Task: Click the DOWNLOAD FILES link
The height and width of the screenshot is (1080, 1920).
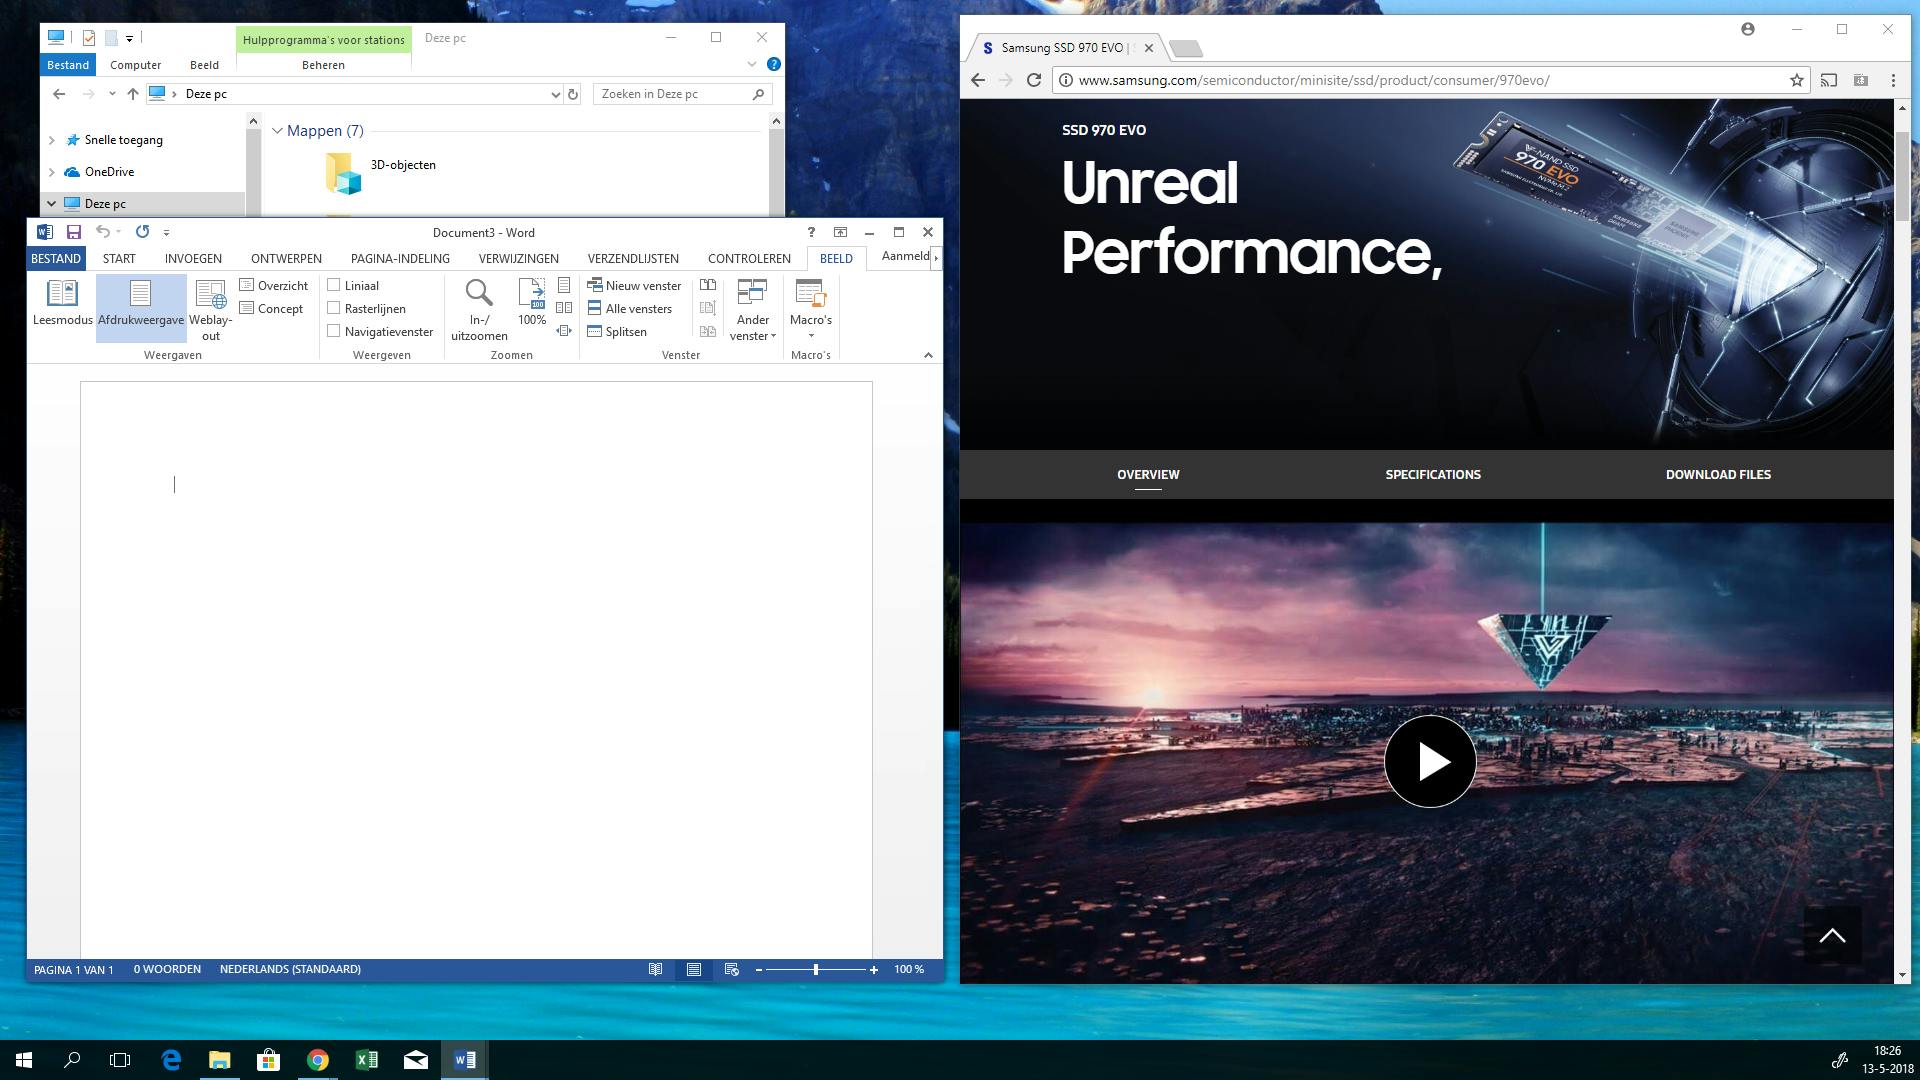Action: (1717, 474)
